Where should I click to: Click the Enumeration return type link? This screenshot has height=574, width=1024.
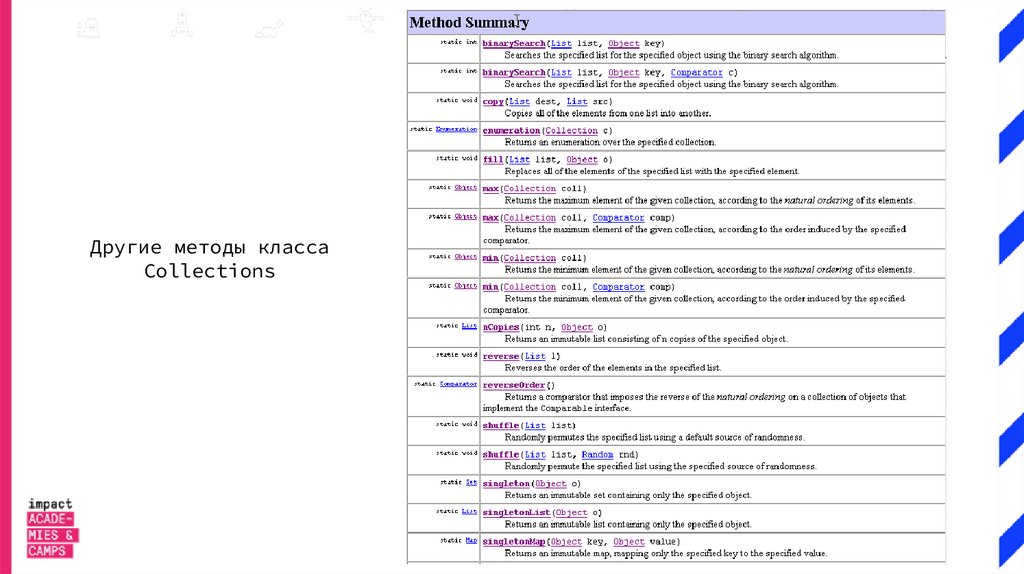[456, 129]
